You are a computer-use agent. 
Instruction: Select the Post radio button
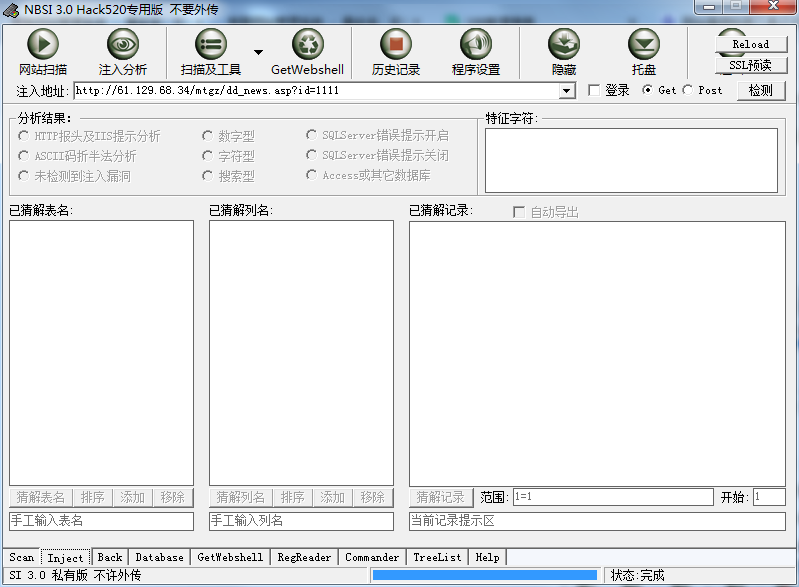(688, 90)
